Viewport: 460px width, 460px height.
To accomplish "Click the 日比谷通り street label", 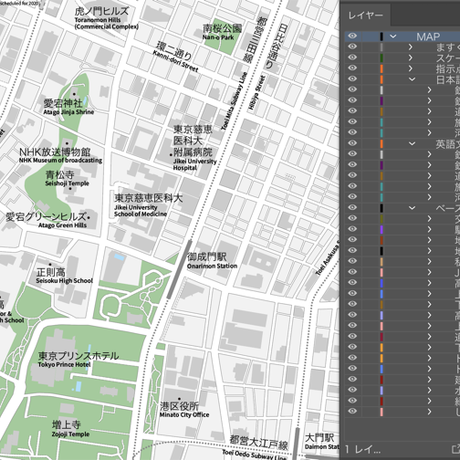I will click(x=277, y=46).
